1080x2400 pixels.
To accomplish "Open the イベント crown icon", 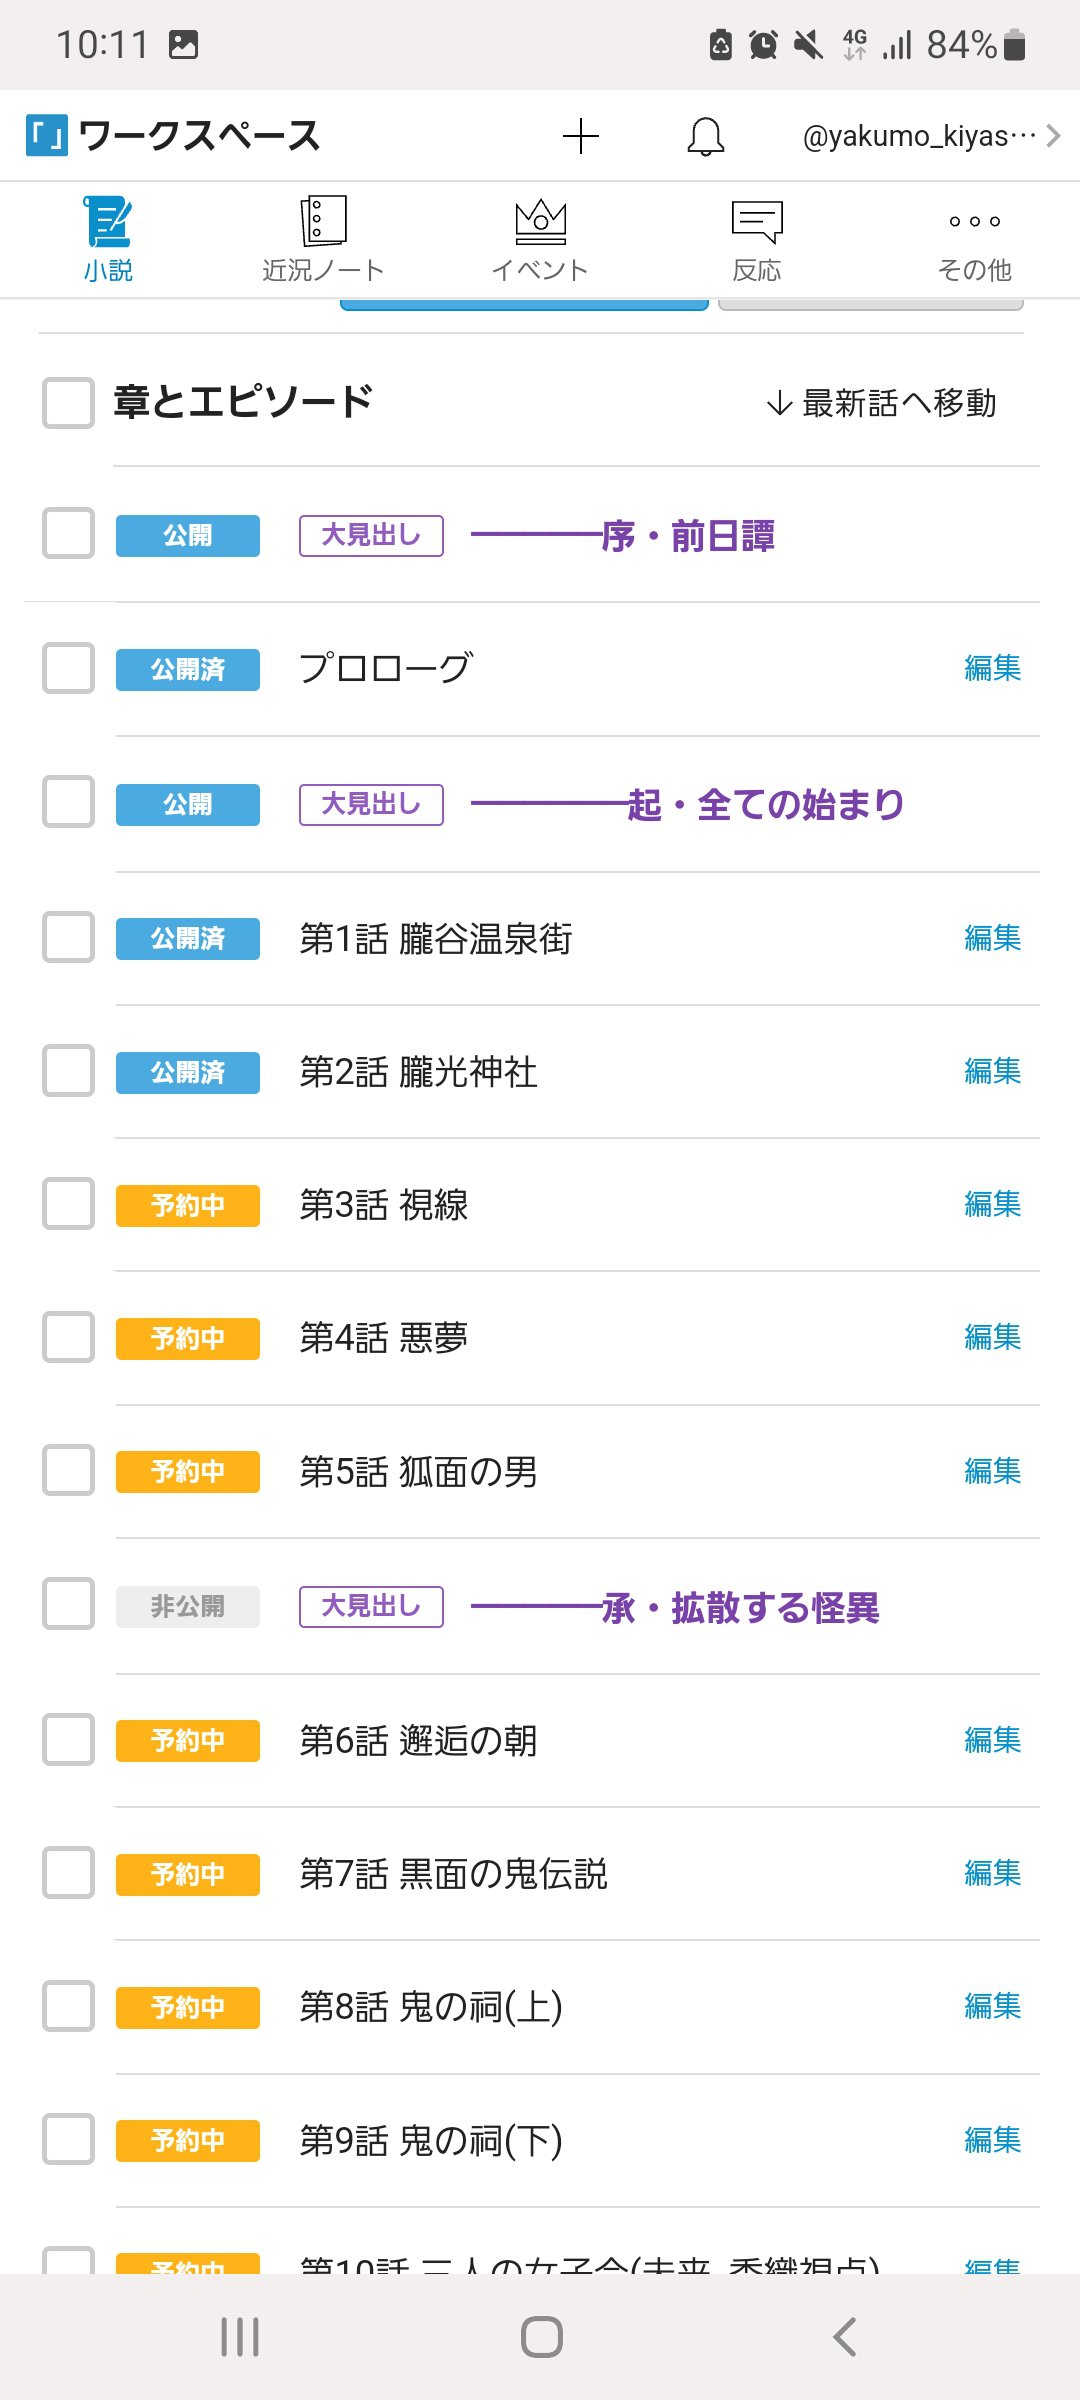I will point(540,221).
